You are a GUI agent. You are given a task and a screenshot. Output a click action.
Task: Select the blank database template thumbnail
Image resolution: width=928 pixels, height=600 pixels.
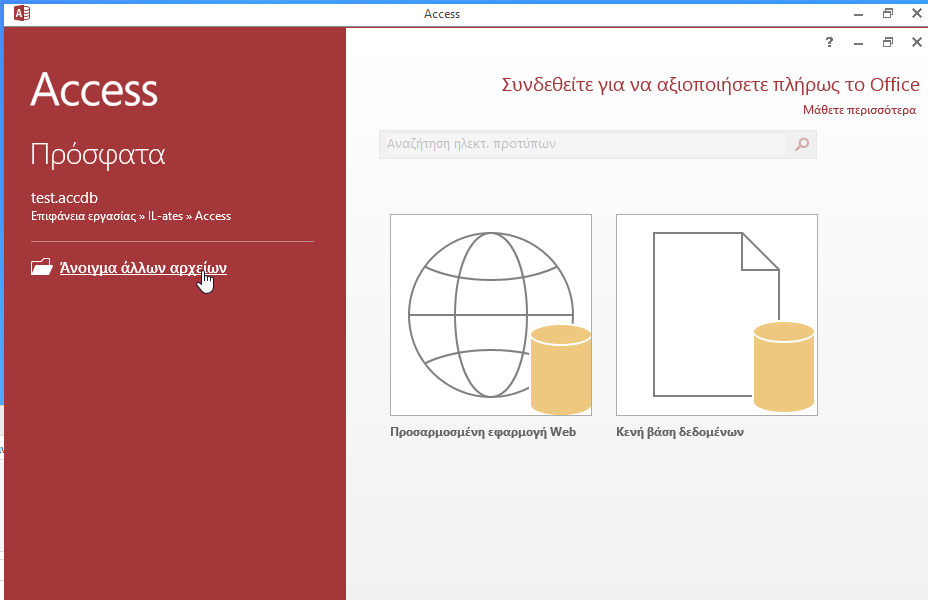coord(717,315)
